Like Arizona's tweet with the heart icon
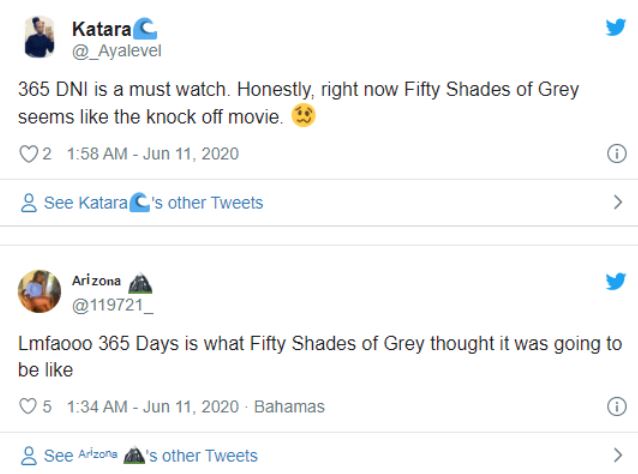Image resolution: width=638 pixels, height=474 pixels. [27, 407]
